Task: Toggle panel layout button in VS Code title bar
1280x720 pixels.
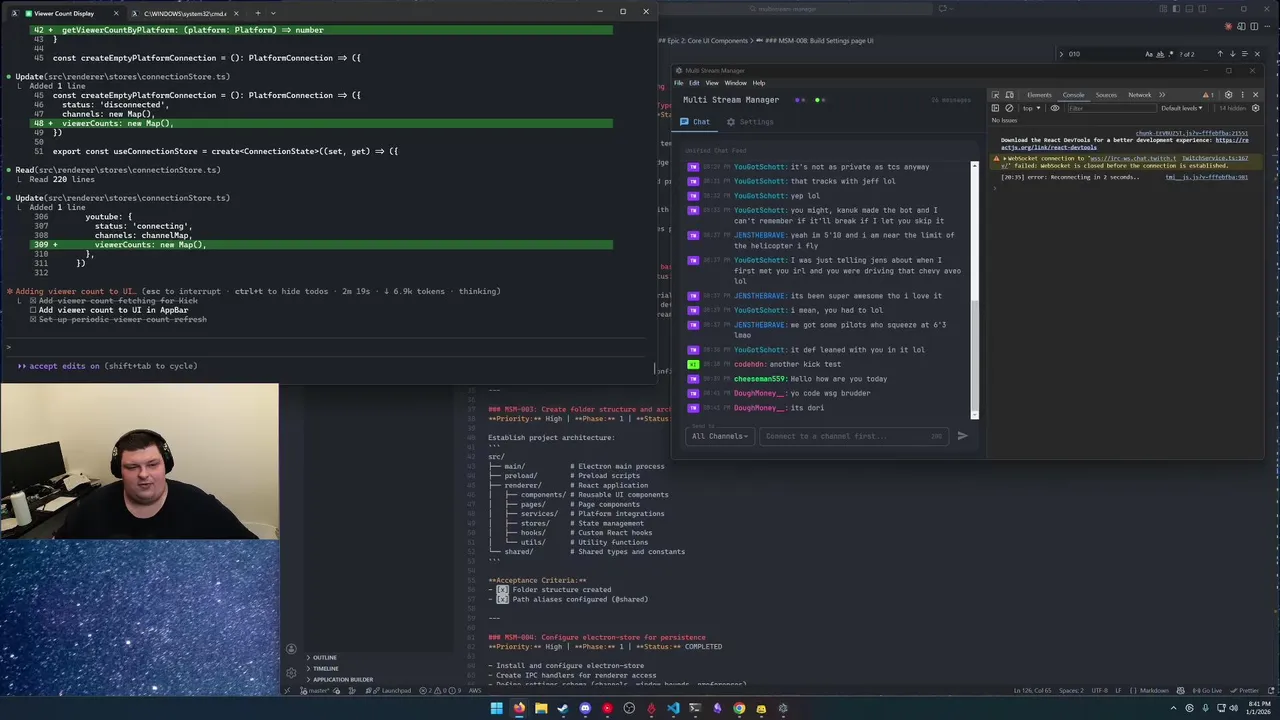Action: 1189,9
